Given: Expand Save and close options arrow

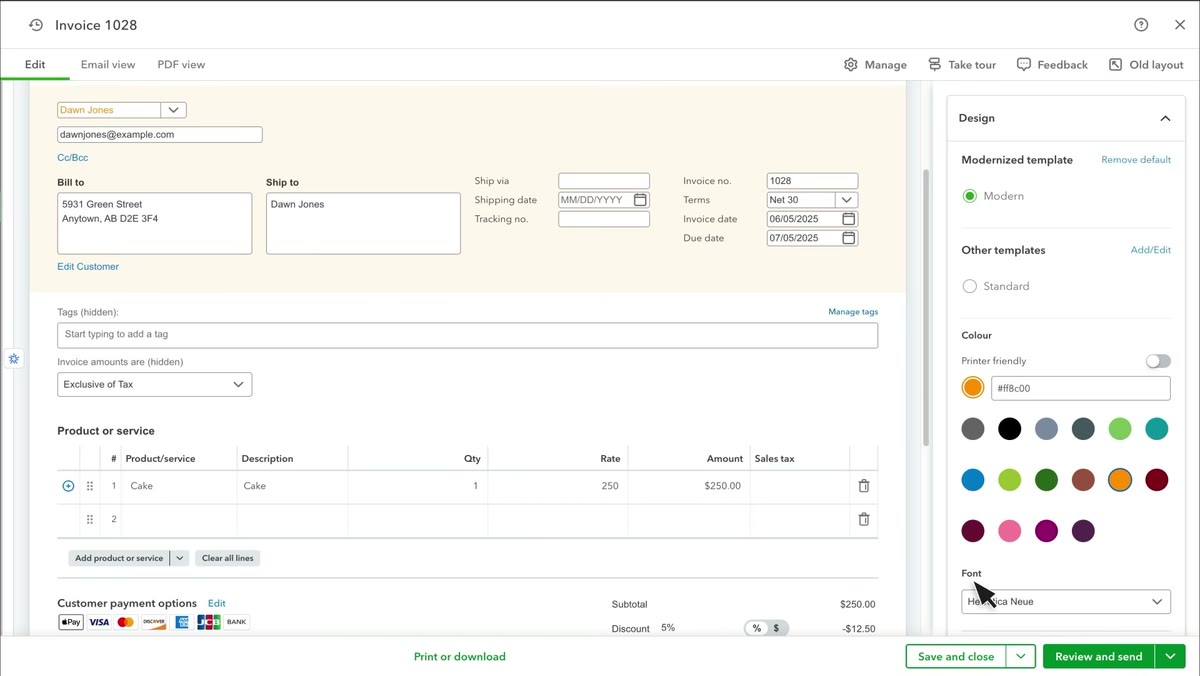Looking at the screenshot, I should pos(1020,656).
